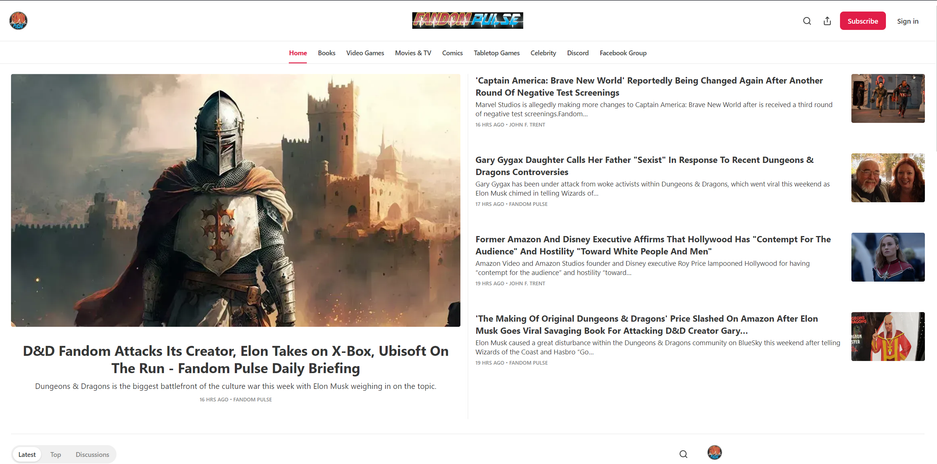Go to the Books section
This screenshot has width=937, height=464.
click(326, 53)
